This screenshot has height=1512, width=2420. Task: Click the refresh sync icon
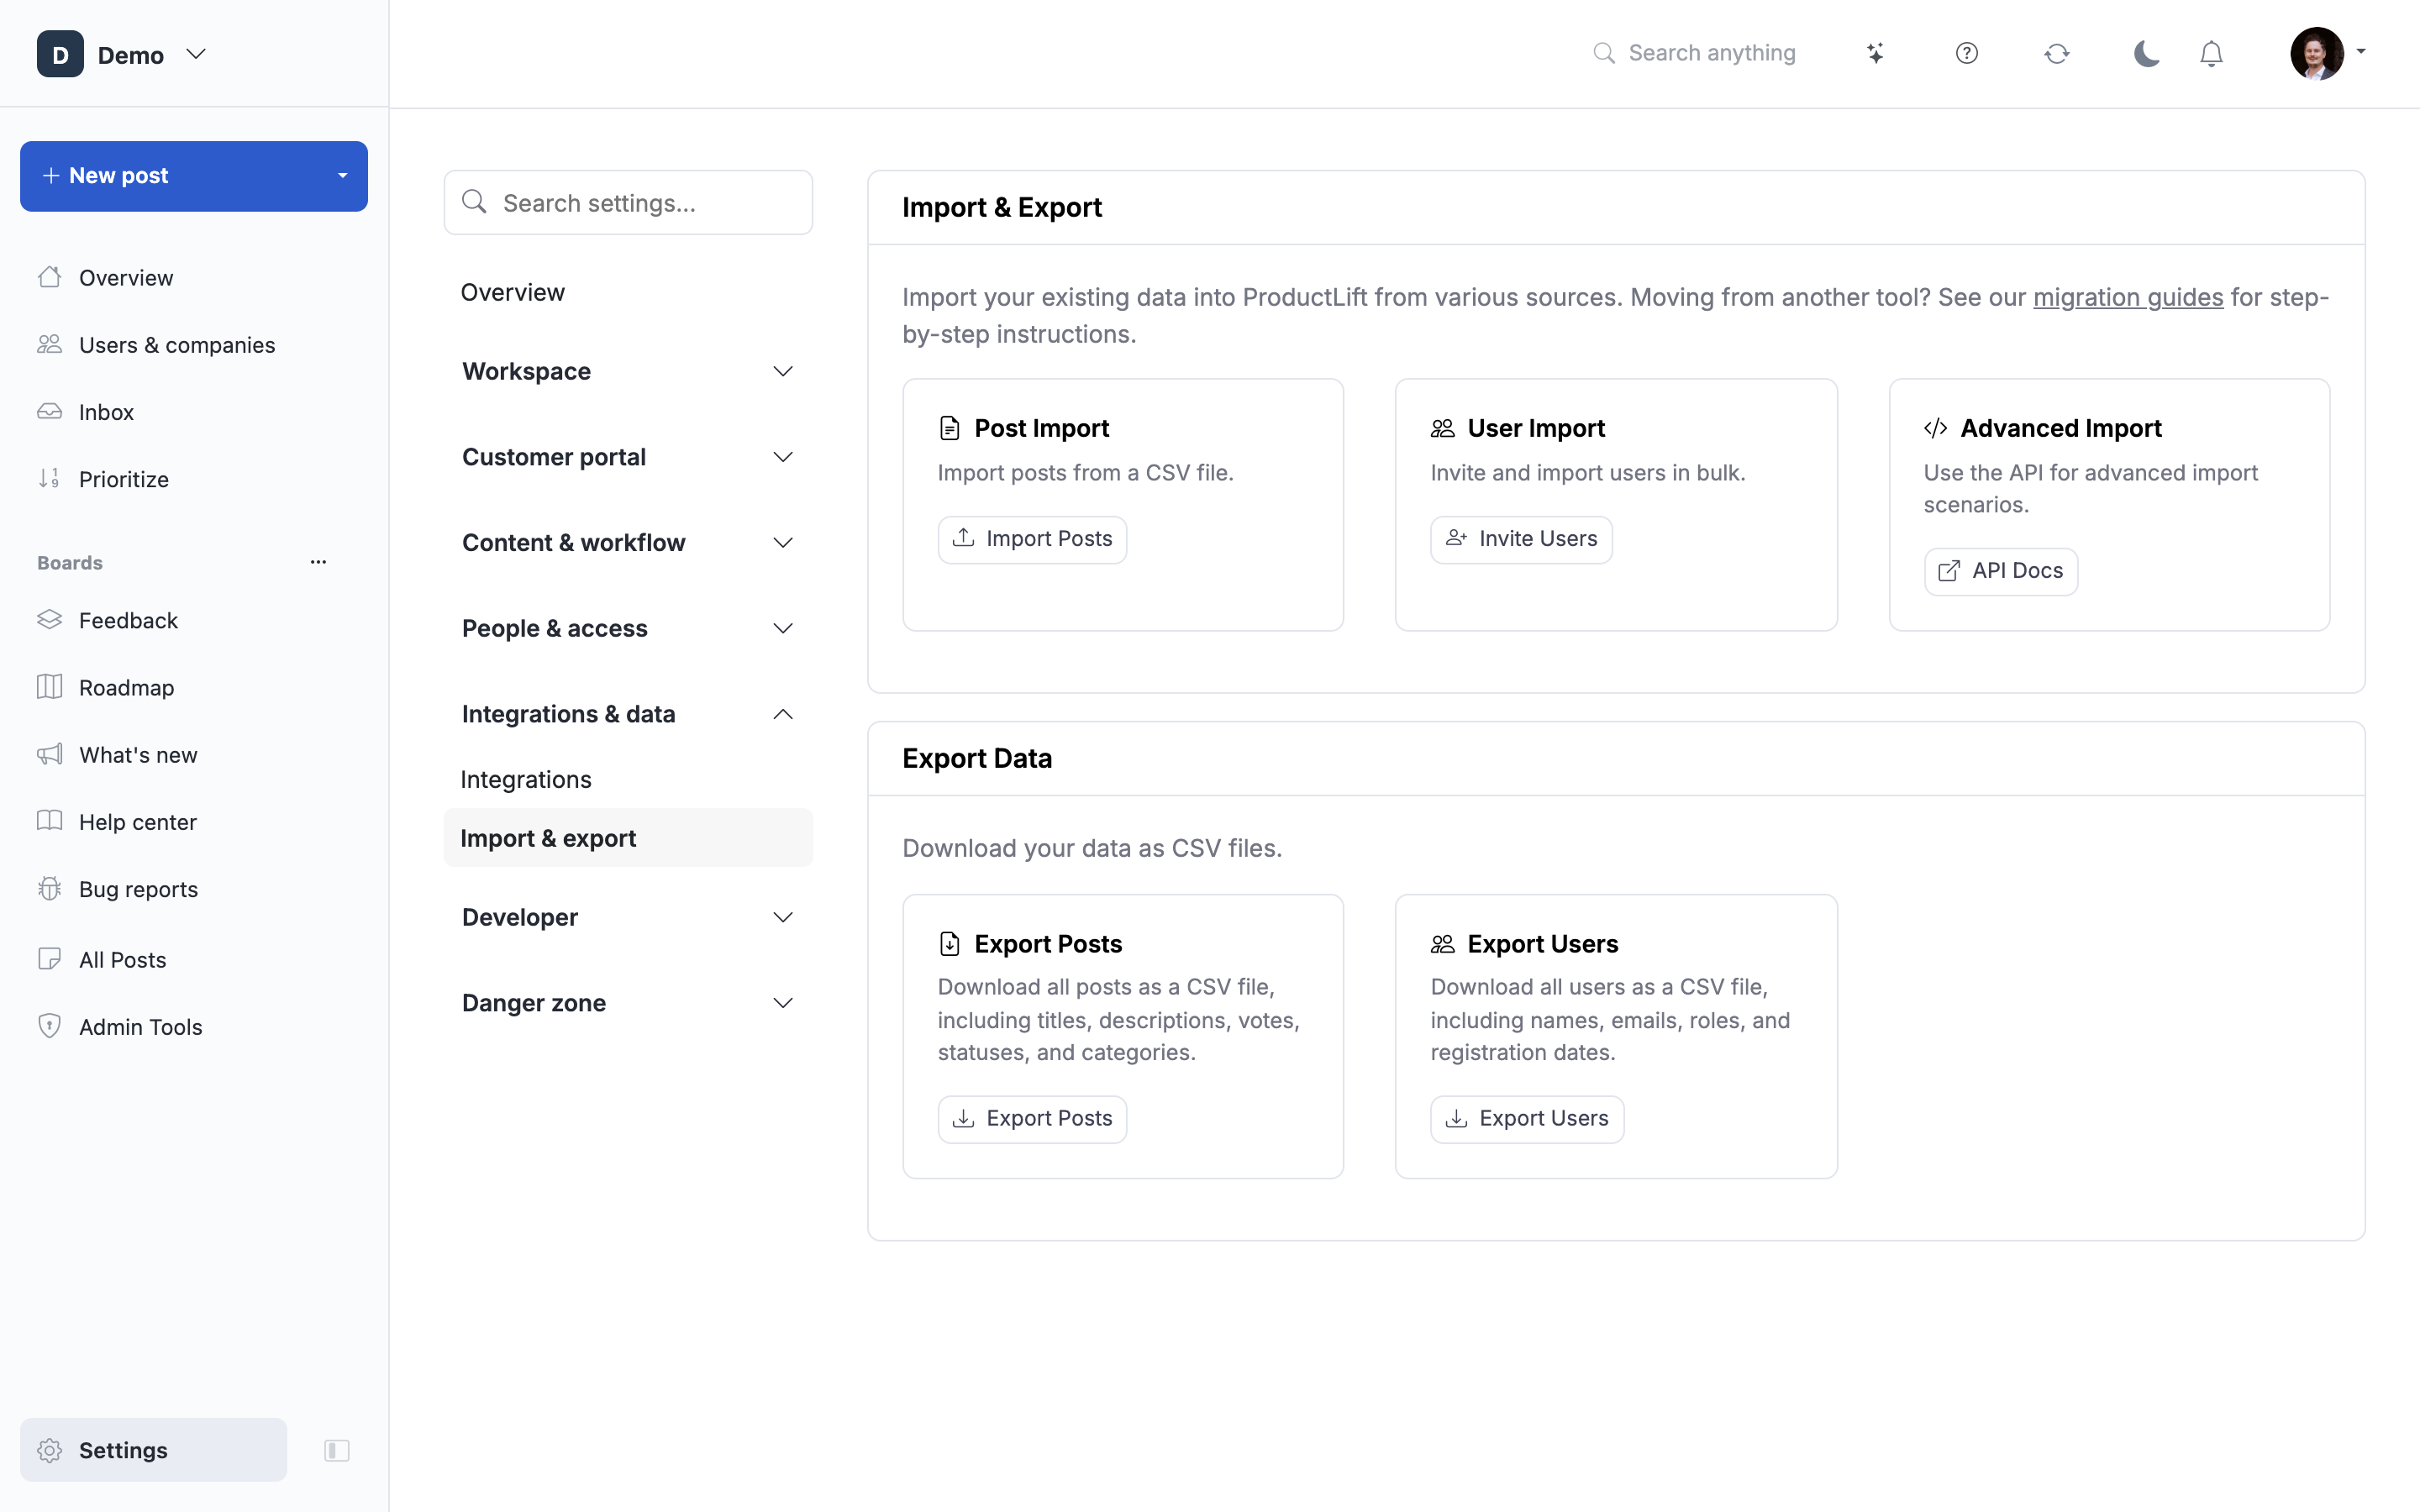click(x=2056, y=53)
